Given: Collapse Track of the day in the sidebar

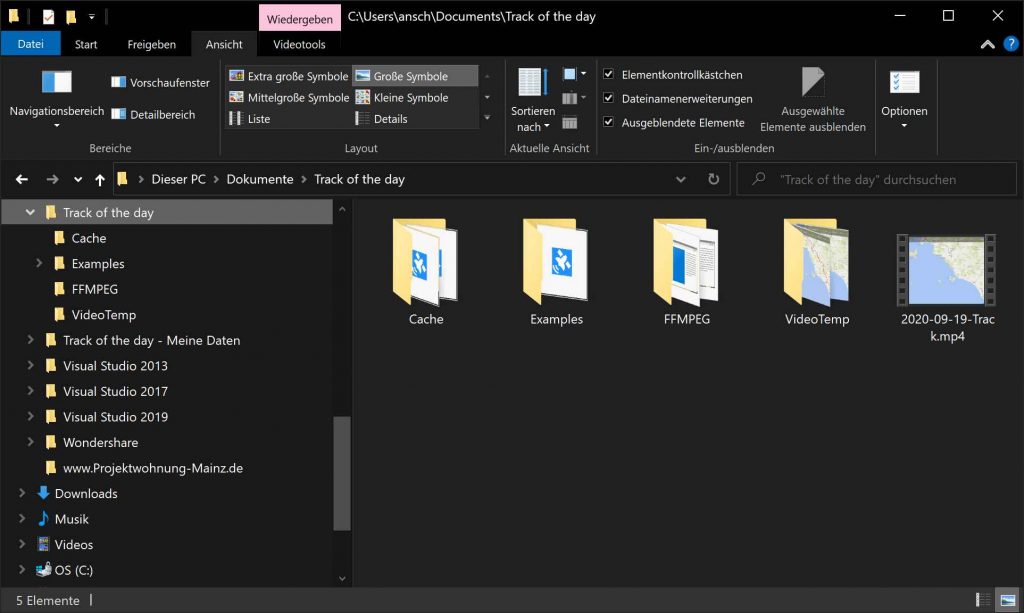Looking at the screenshot, I should point(28,212).
